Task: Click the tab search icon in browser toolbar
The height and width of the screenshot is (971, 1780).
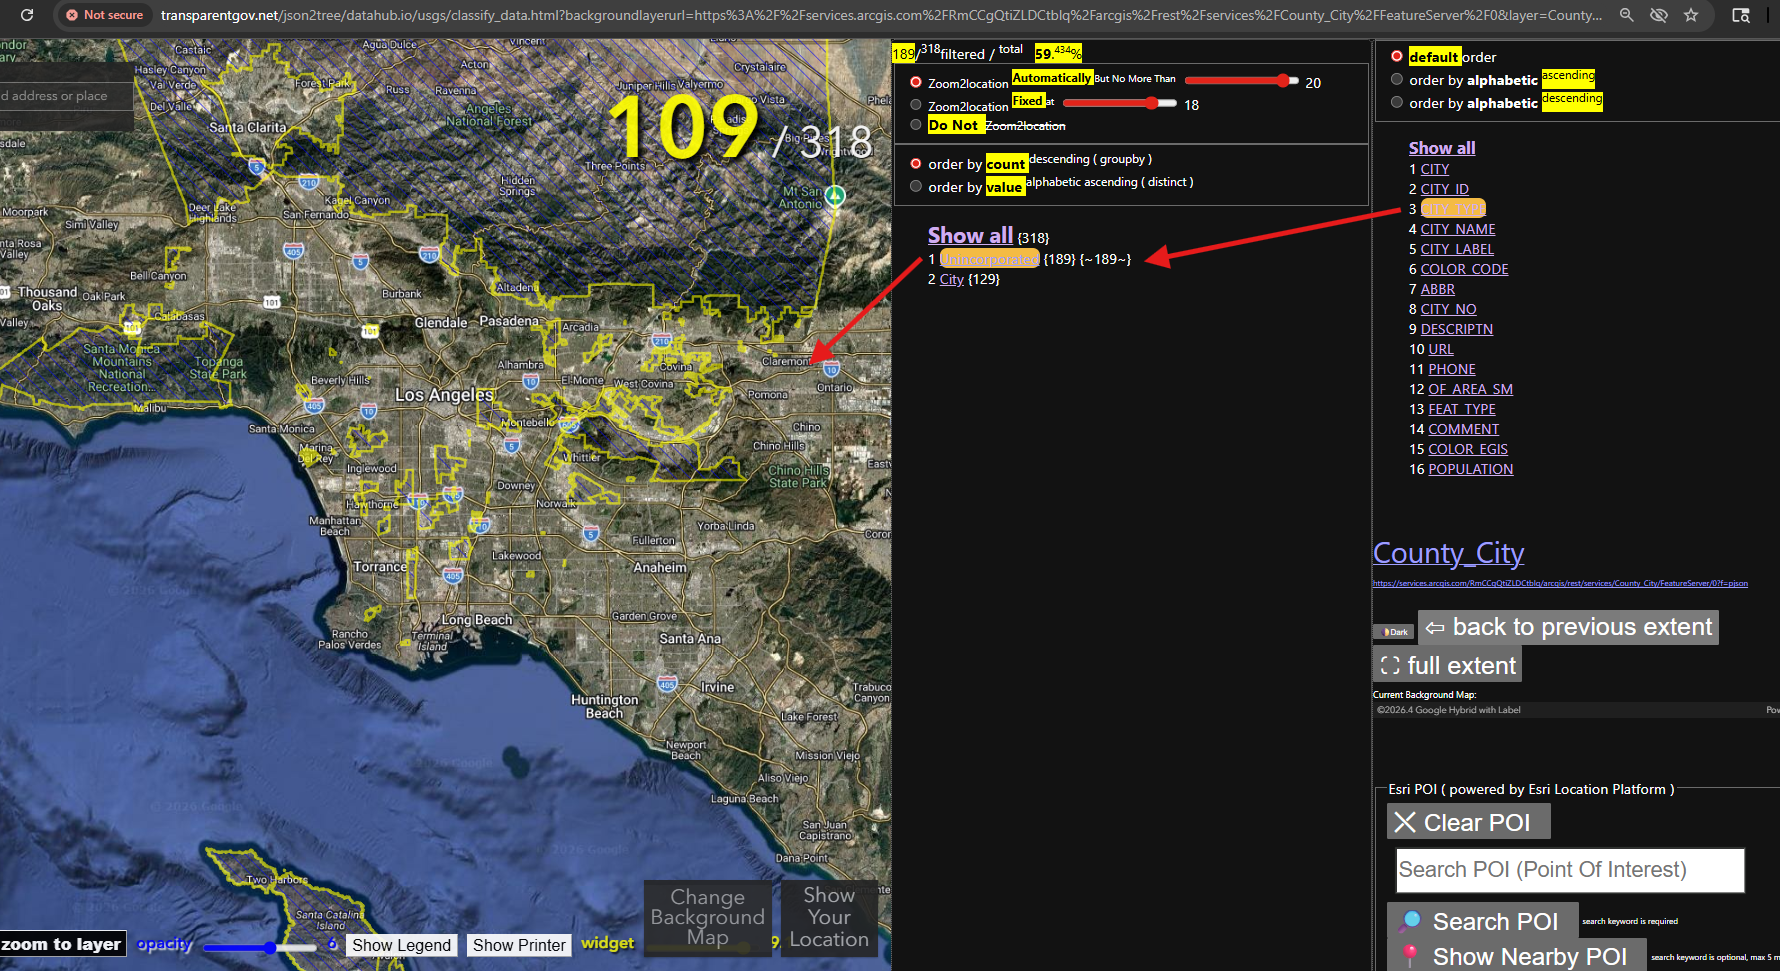Action: tap(1741, 15)
